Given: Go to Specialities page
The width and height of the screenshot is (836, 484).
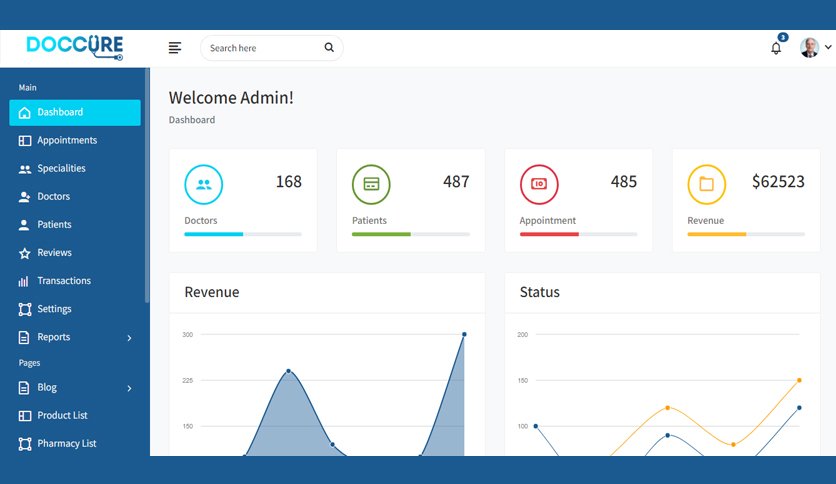Looking at the screenshot, I should [75, 168].
